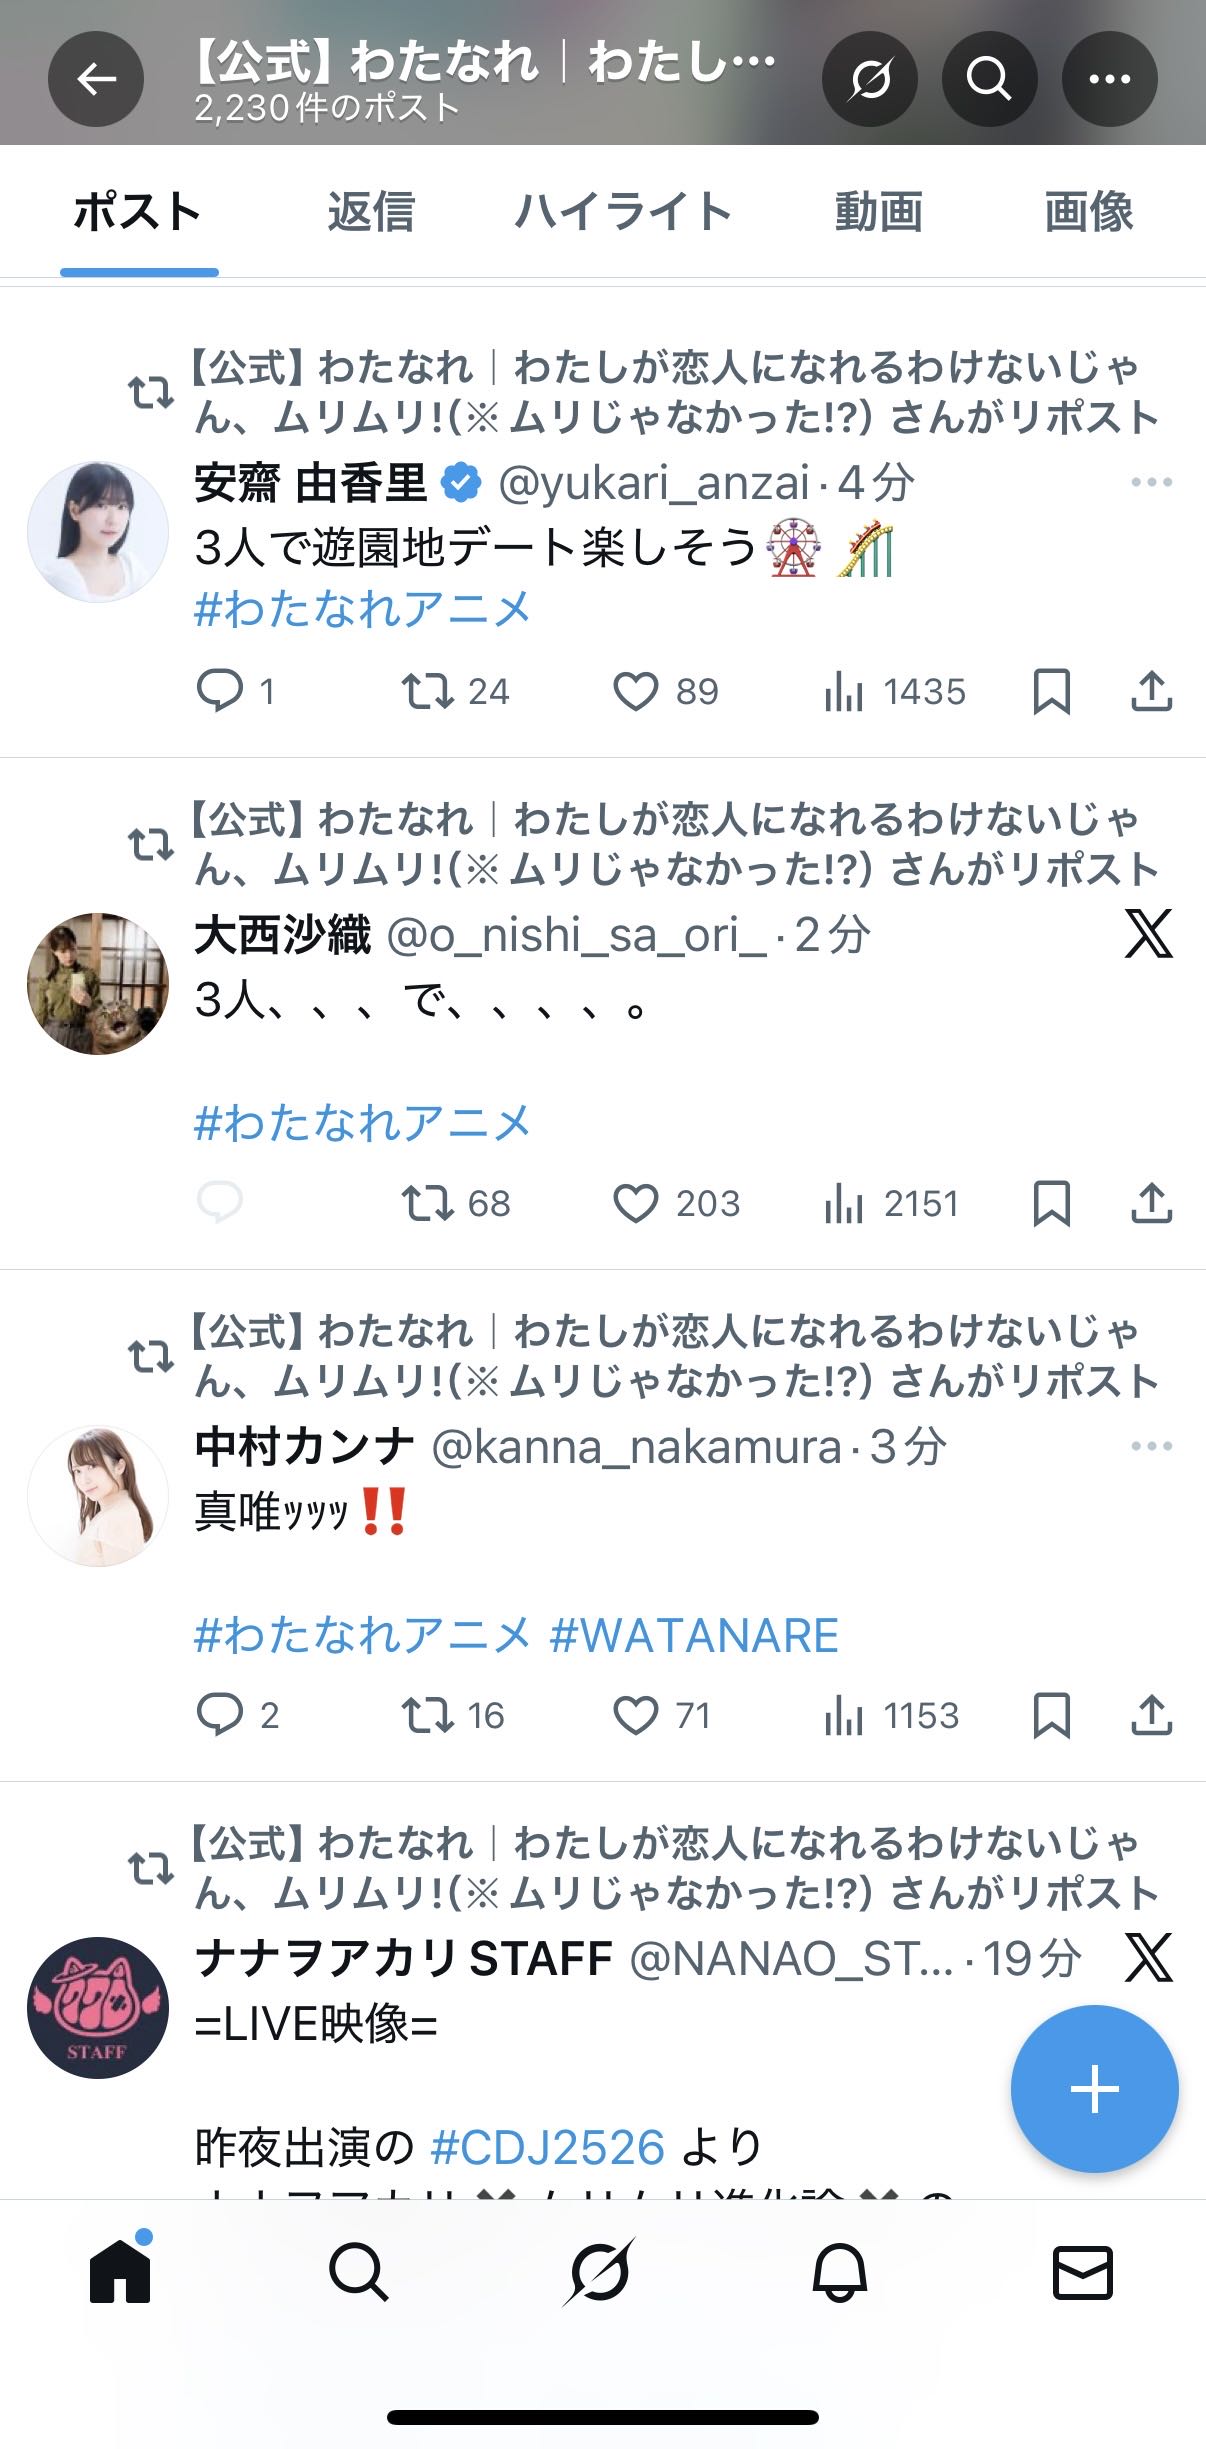This screenshot has height=2449, width=1206.
Task: Open the Grok icon in profile header
Action: point(870,79)
